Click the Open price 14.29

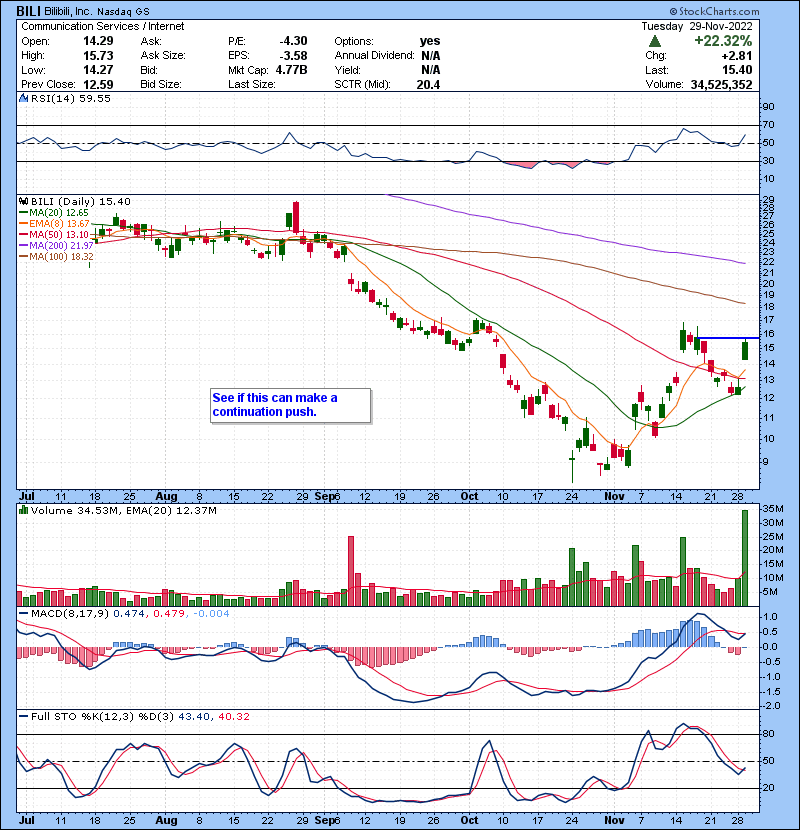coord(98,41)
